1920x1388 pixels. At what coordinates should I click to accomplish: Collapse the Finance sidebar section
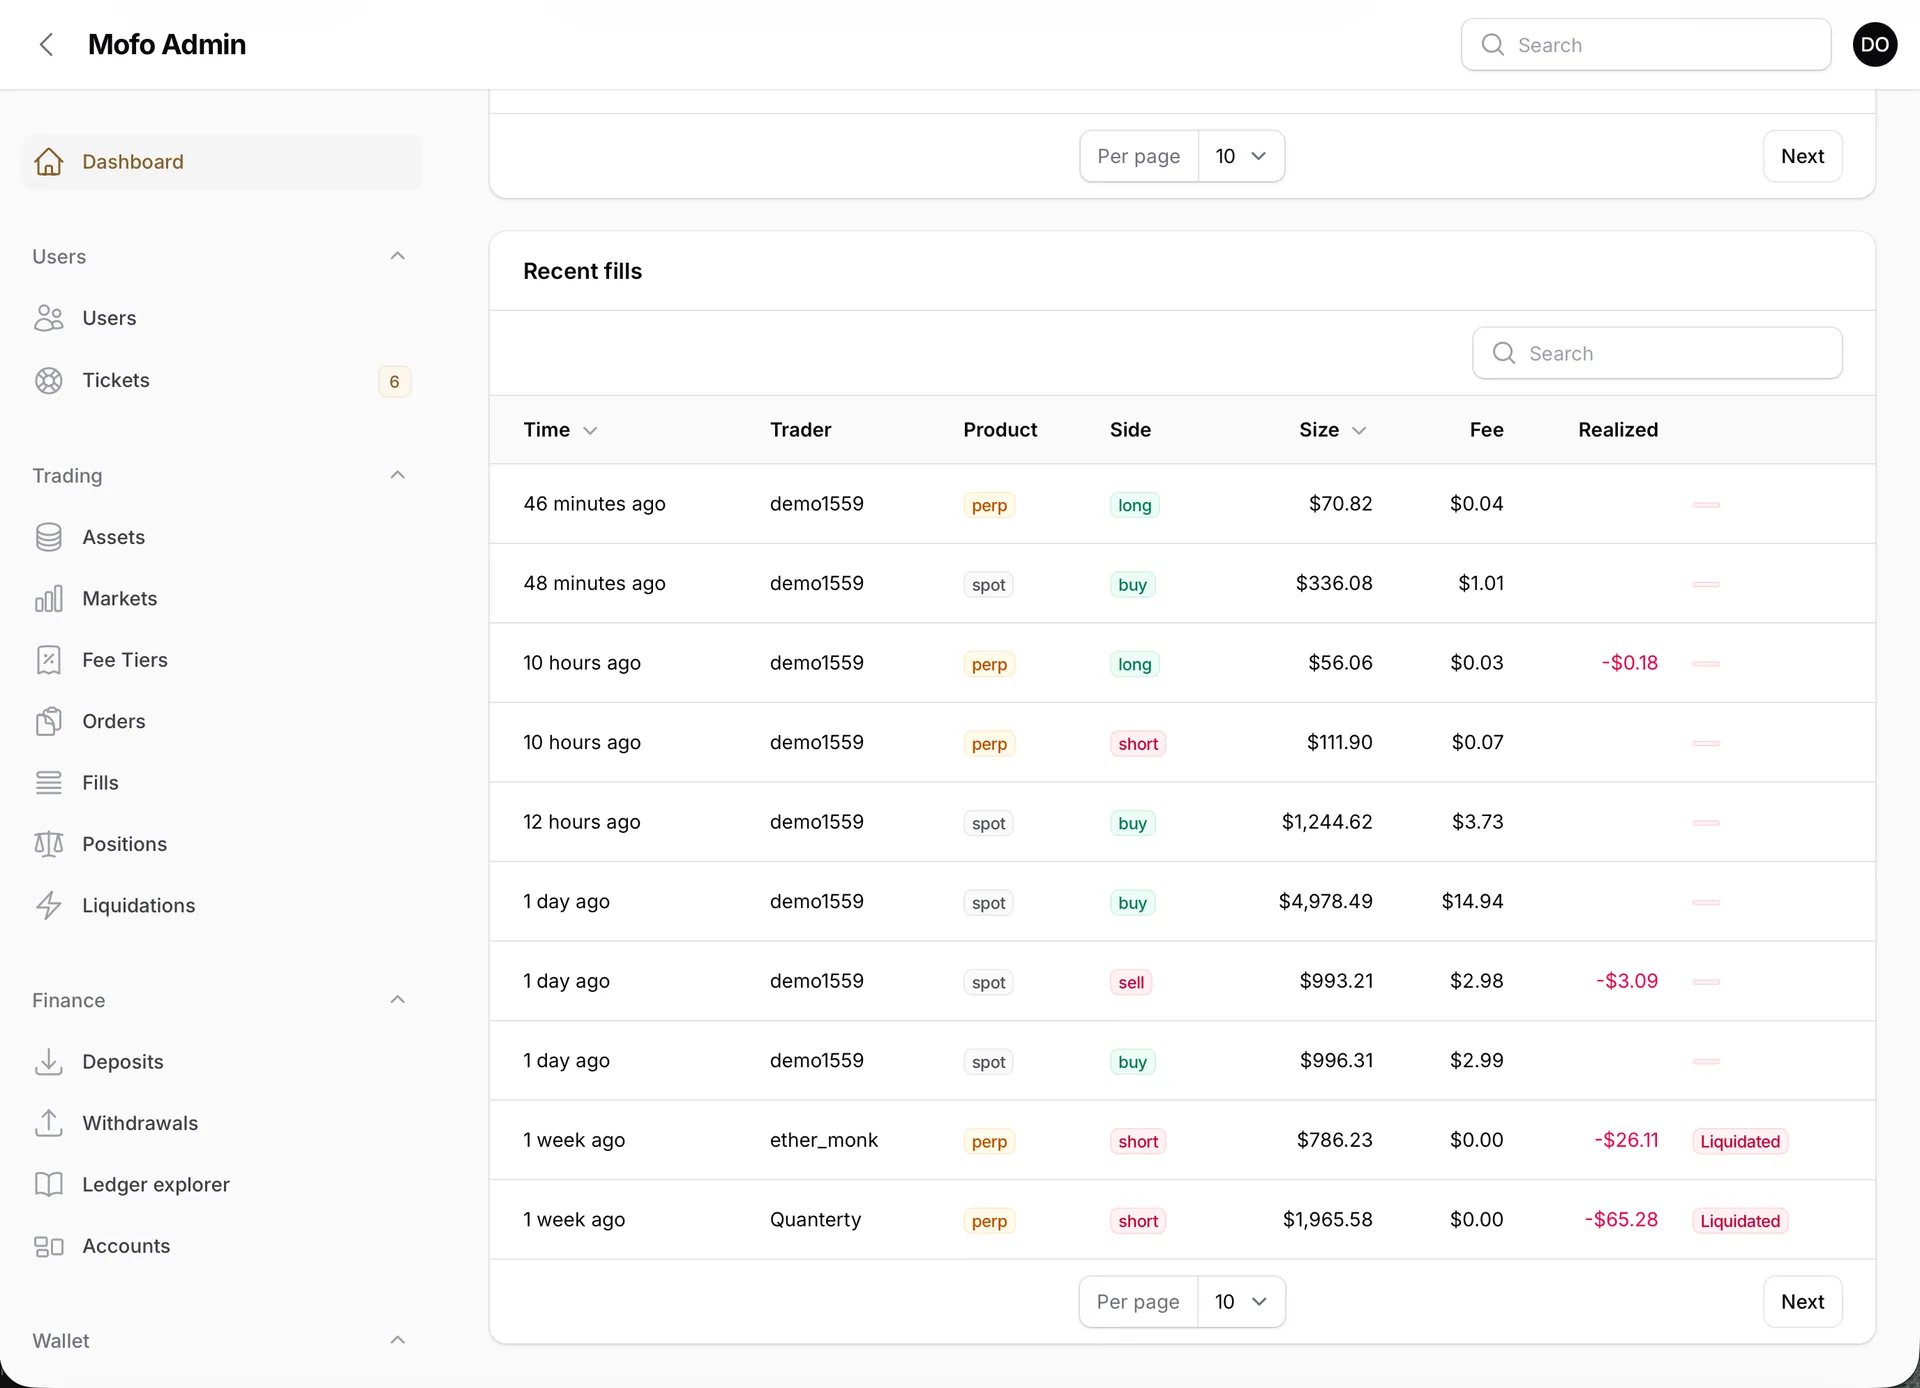tap(397, 1000)
